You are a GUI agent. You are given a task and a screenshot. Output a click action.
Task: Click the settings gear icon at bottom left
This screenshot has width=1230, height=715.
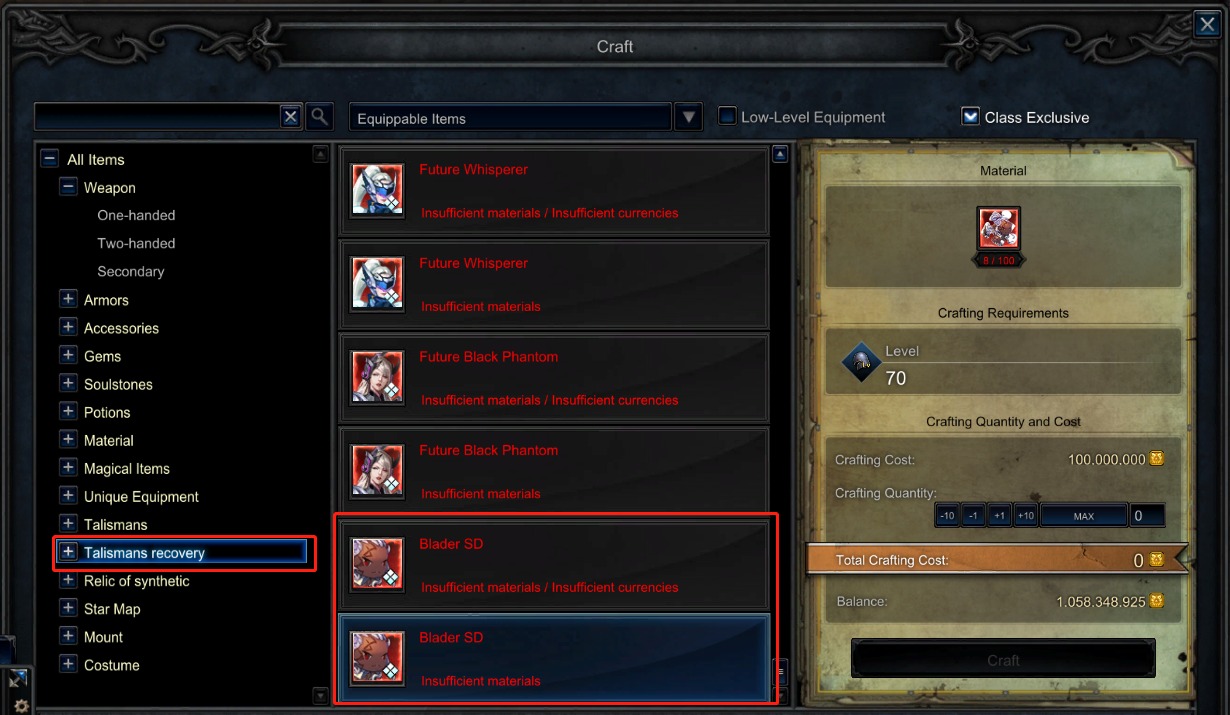[20, 705]
